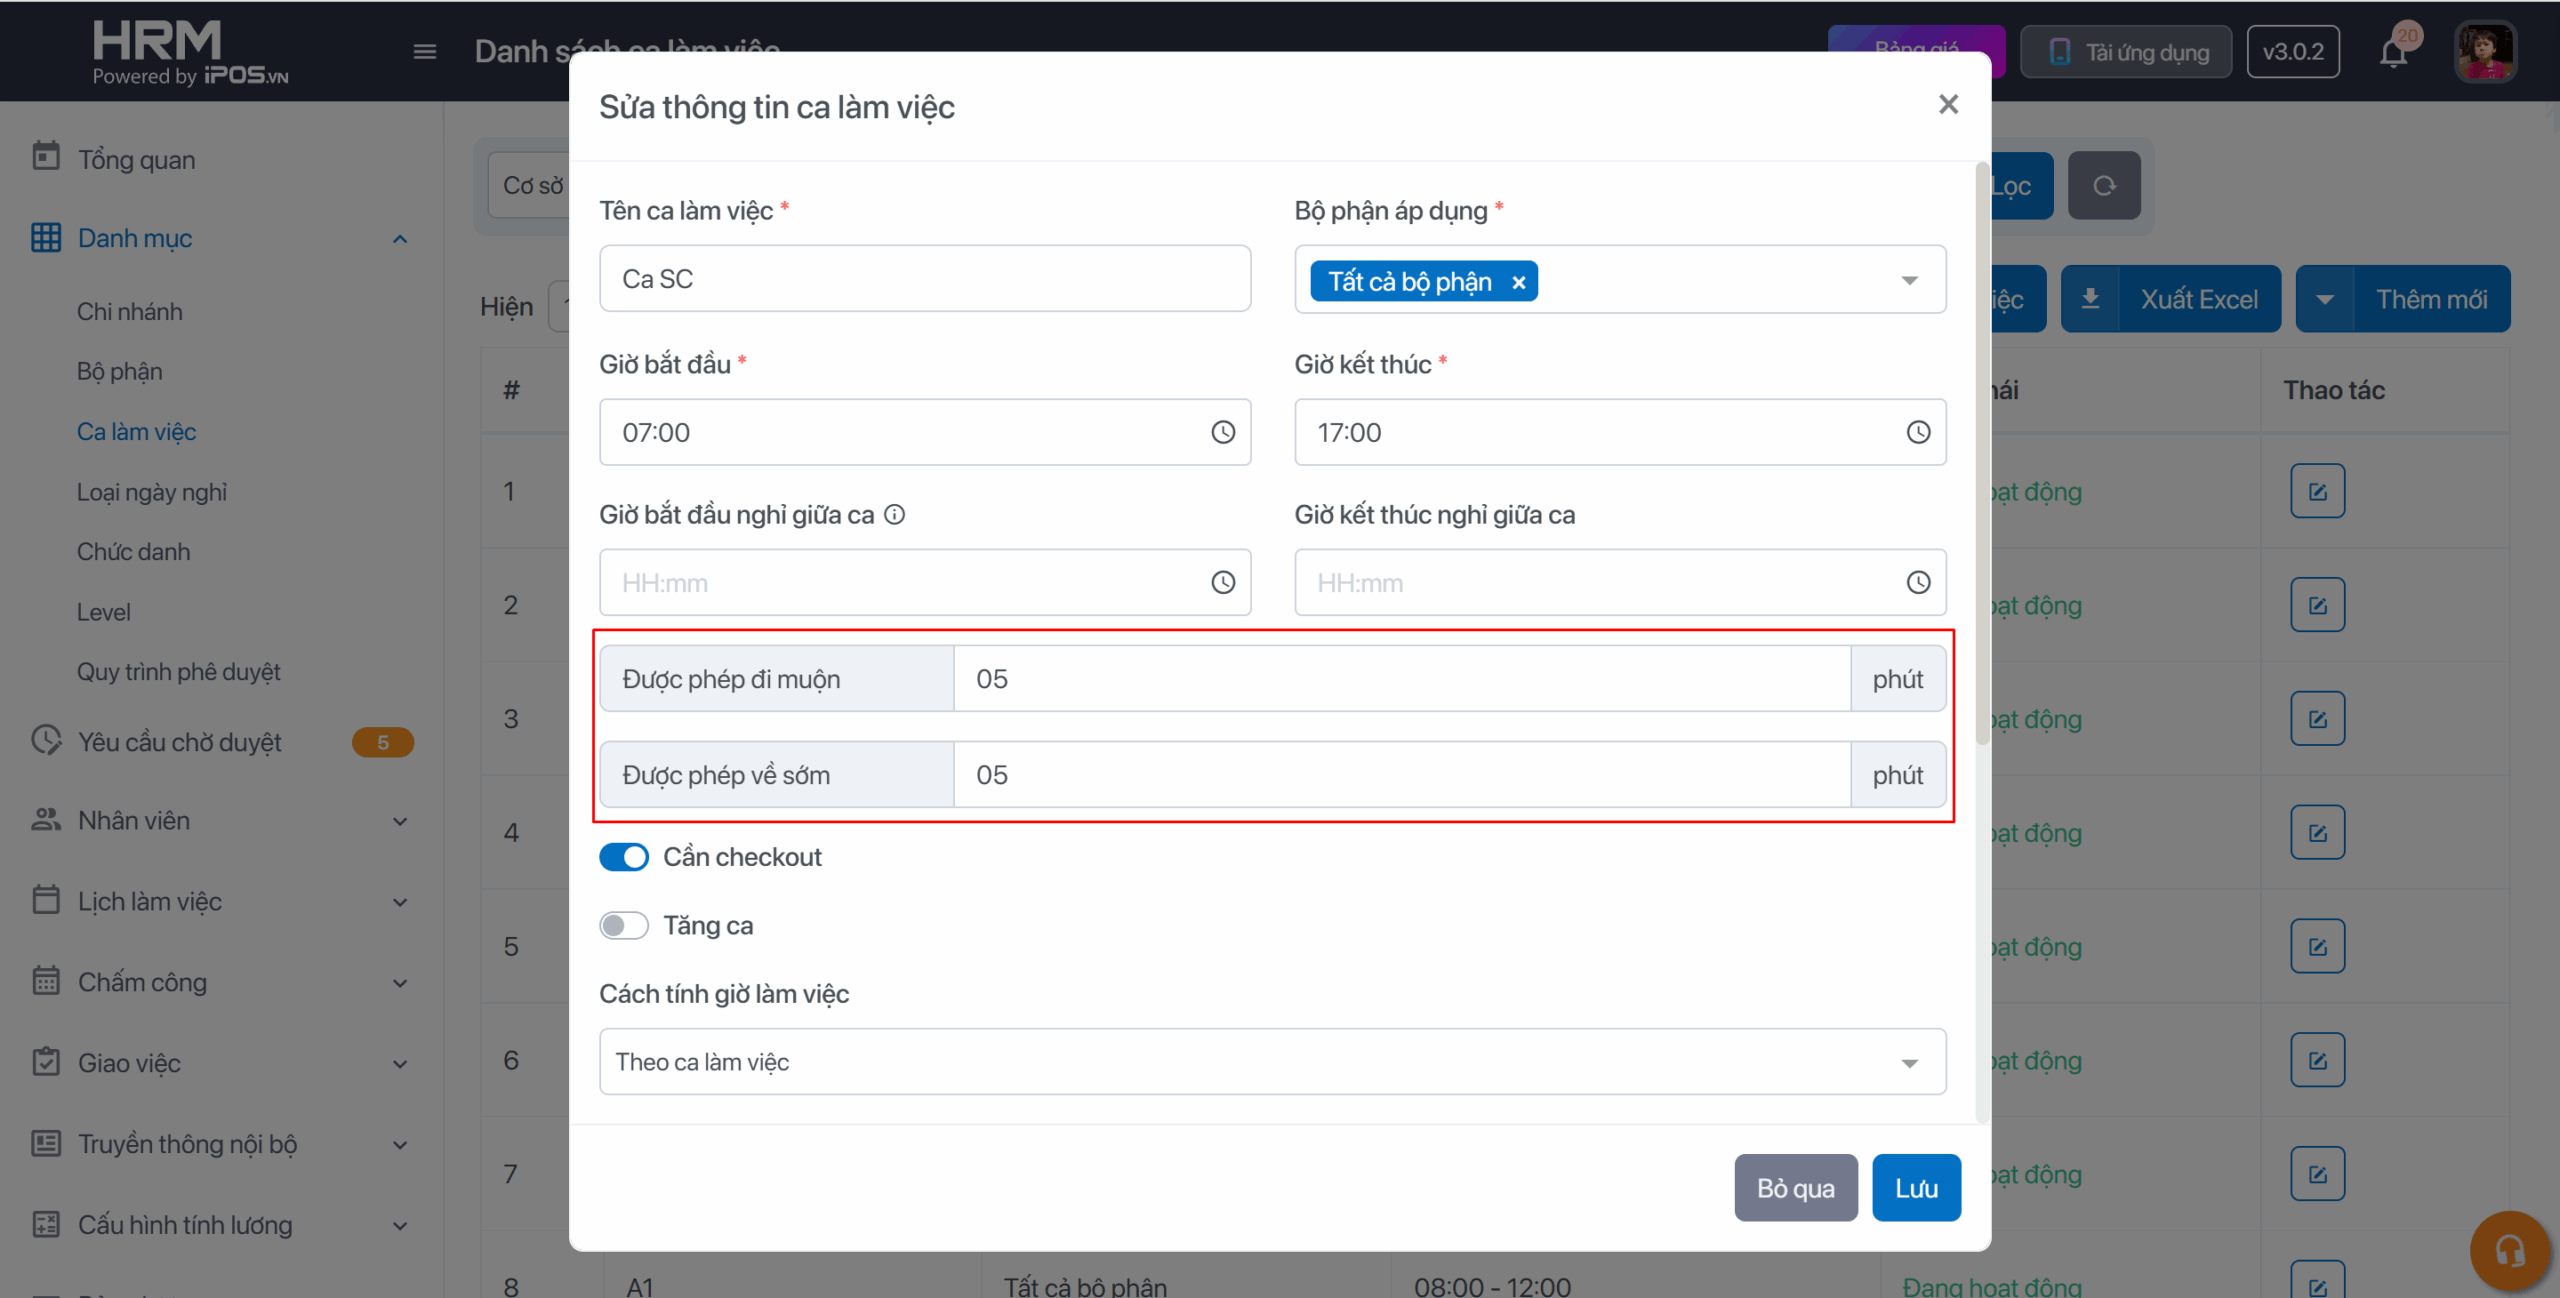
Task: Click the clock icon in Giờ kết thúc field
Action: (1917, 432)
